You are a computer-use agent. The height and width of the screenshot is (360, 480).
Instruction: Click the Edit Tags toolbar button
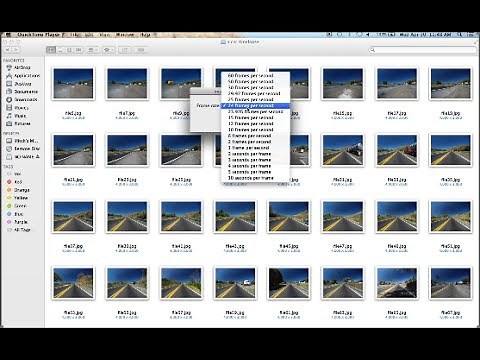[141, 50]
